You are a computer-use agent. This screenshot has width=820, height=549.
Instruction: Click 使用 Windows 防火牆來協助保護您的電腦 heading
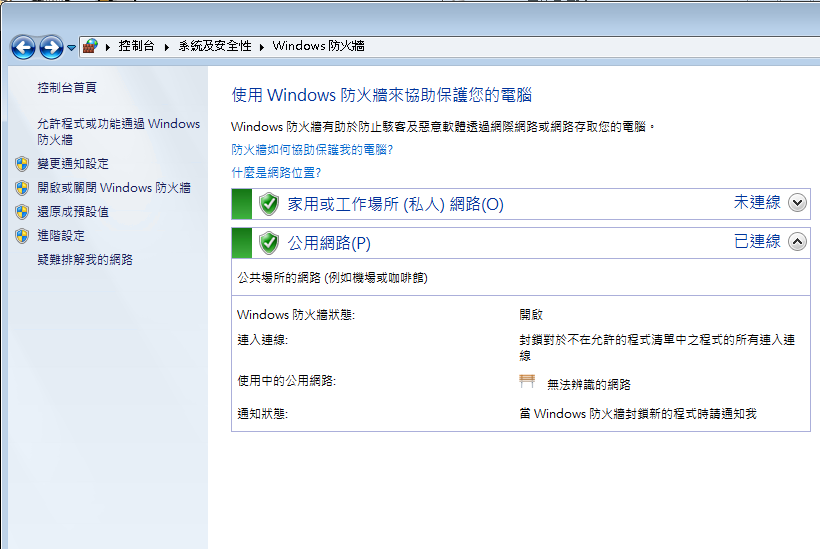click(x=382, y=95)
